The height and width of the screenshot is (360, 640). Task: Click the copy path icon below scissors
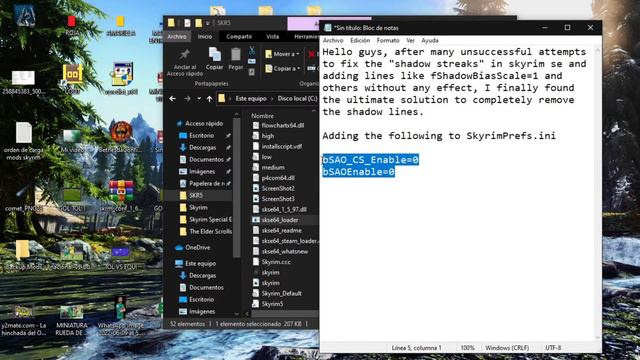tap(252, 61)
